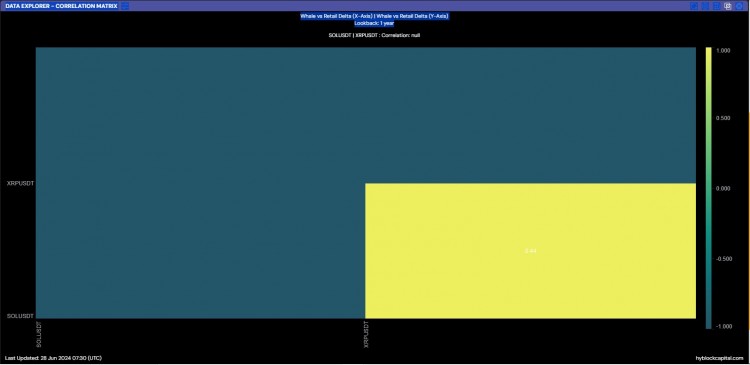Viewport: 750px width, 365px height.
Task: Click the menu icon beside Correlation Matrix title
Action: click(124, 6)
